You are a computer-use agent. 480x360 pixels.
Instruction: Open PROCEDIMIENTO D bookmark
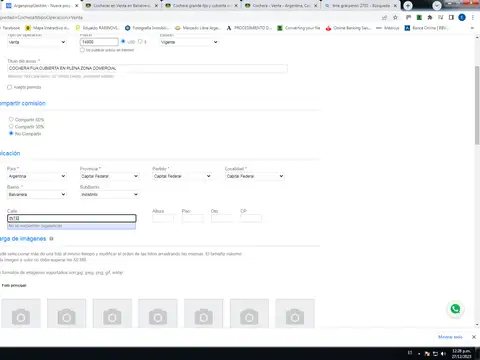point(249,28)
